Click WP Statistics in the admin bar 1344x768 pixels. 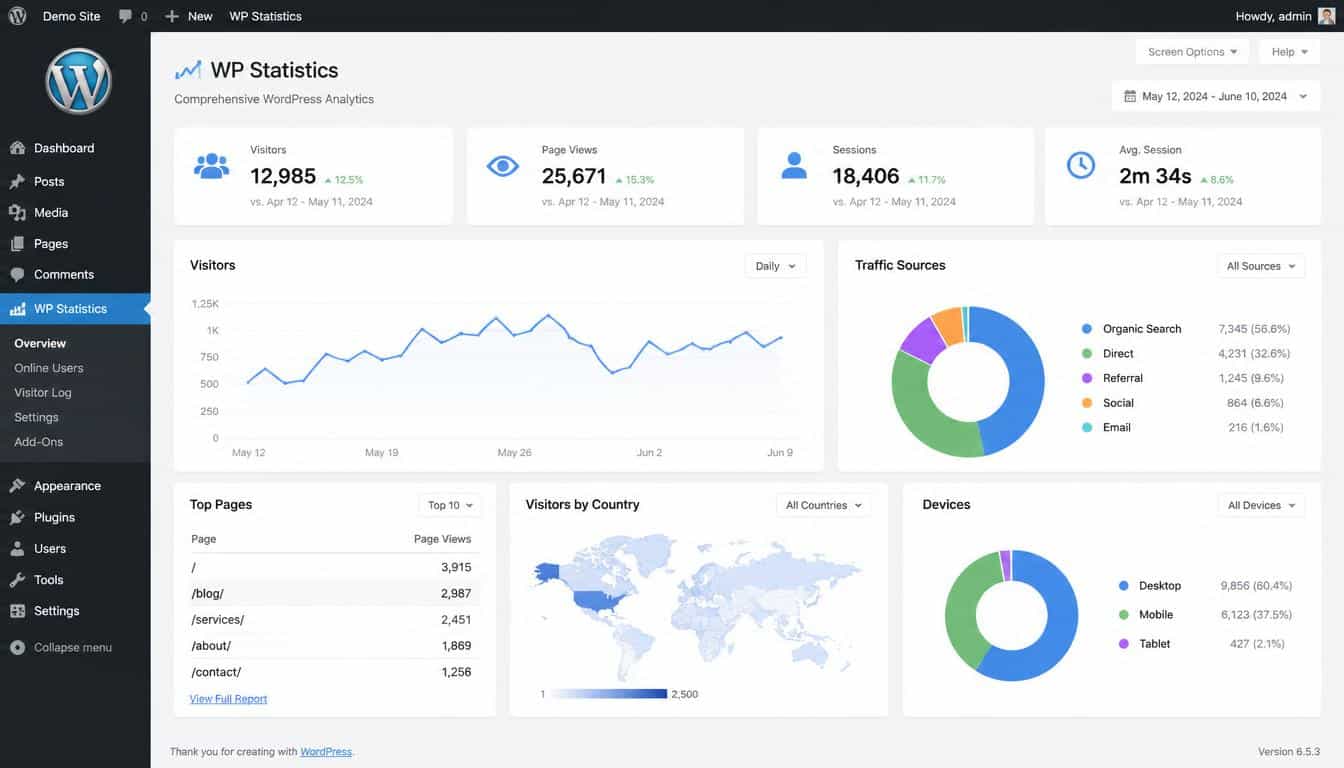265,16
